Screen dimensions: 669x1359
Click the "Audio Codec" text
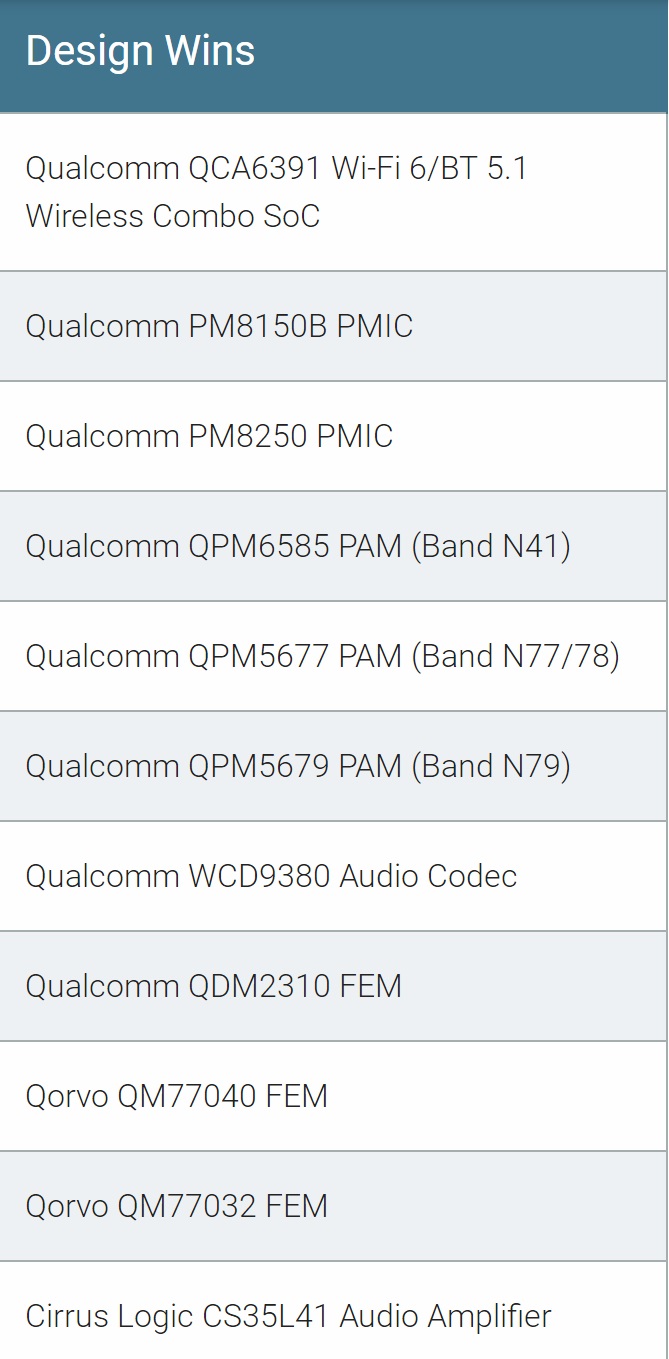(428, 876)
